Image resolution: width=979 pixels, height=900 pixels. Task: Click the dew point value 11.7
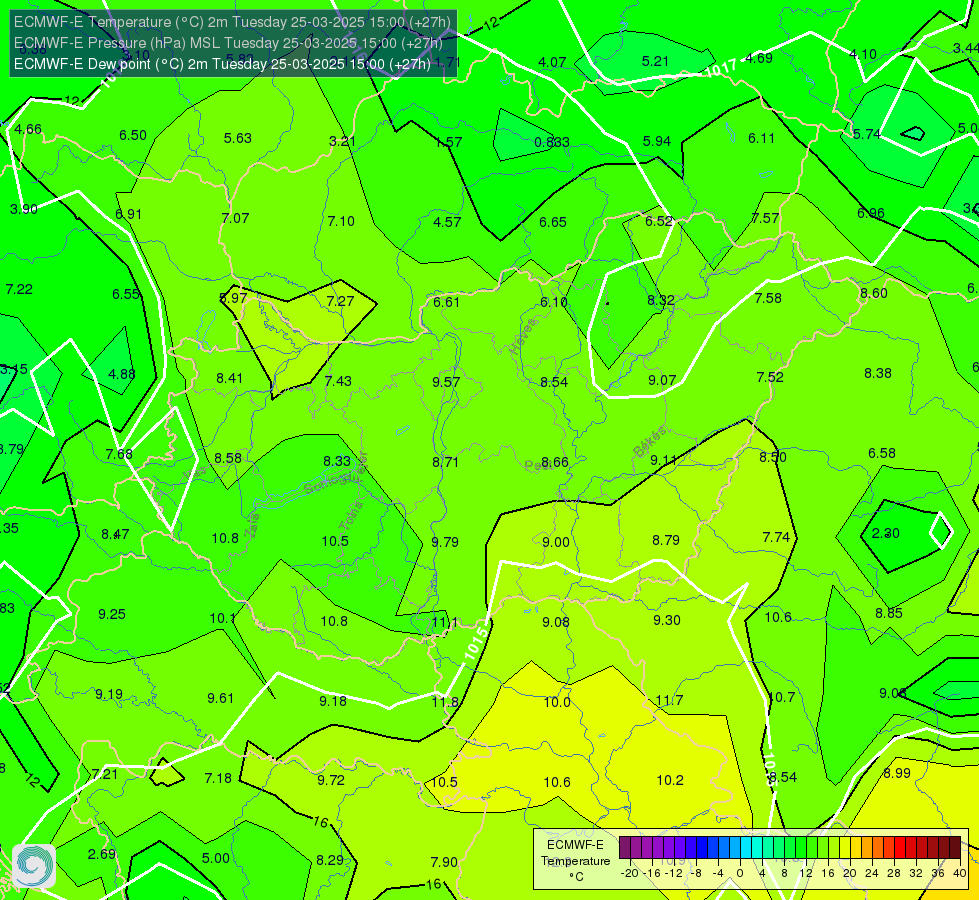(x=669, y=701)
